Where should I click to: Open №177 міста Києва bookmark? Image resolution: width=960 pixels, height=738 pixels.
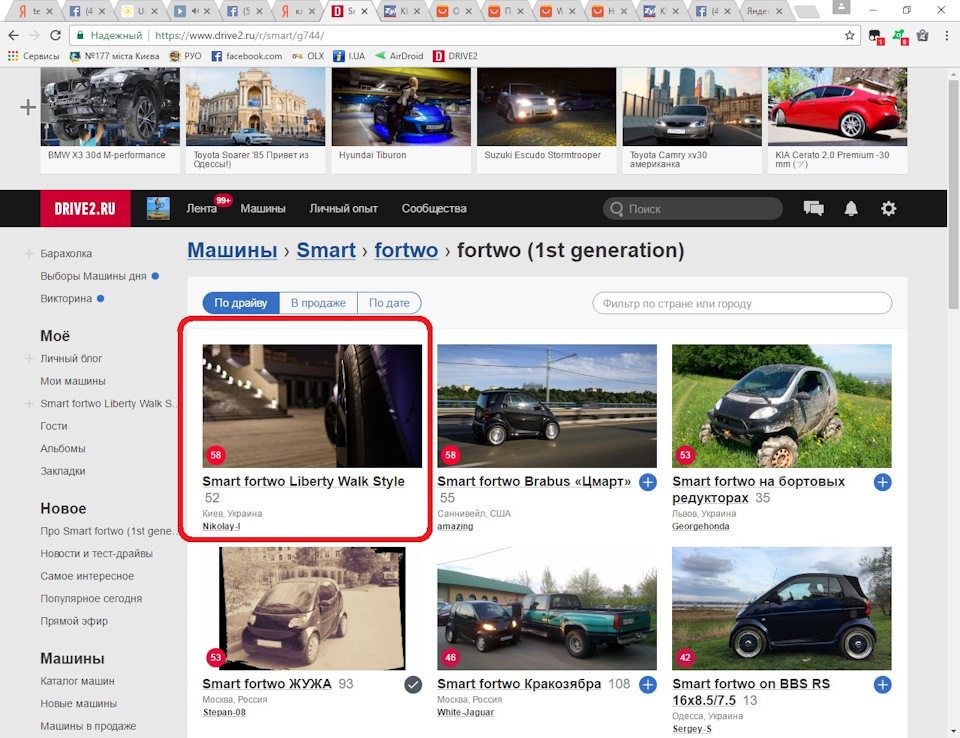click(x=114, y=56)
